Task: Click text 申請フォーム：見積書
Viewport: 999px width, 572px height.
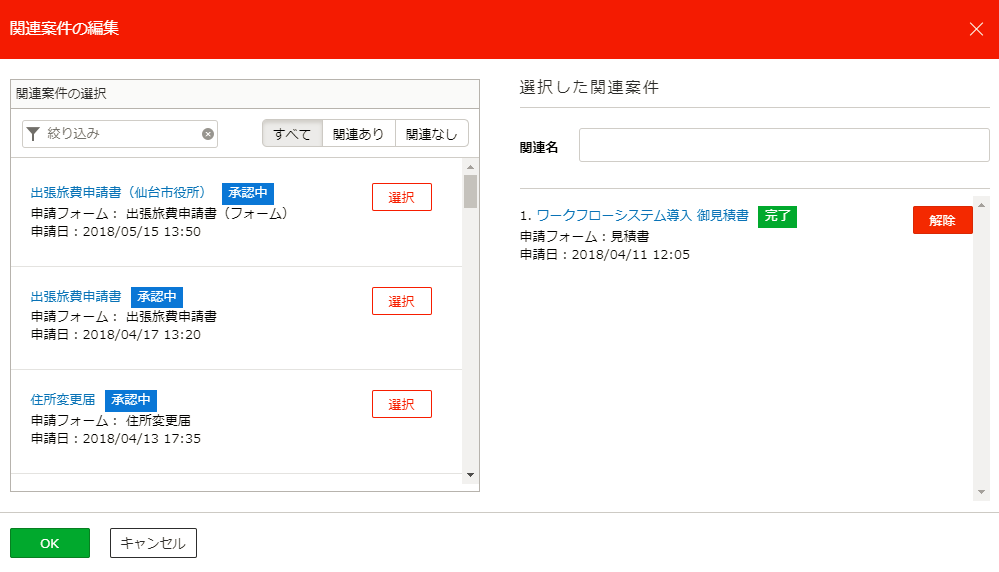Action: [584, 236]
